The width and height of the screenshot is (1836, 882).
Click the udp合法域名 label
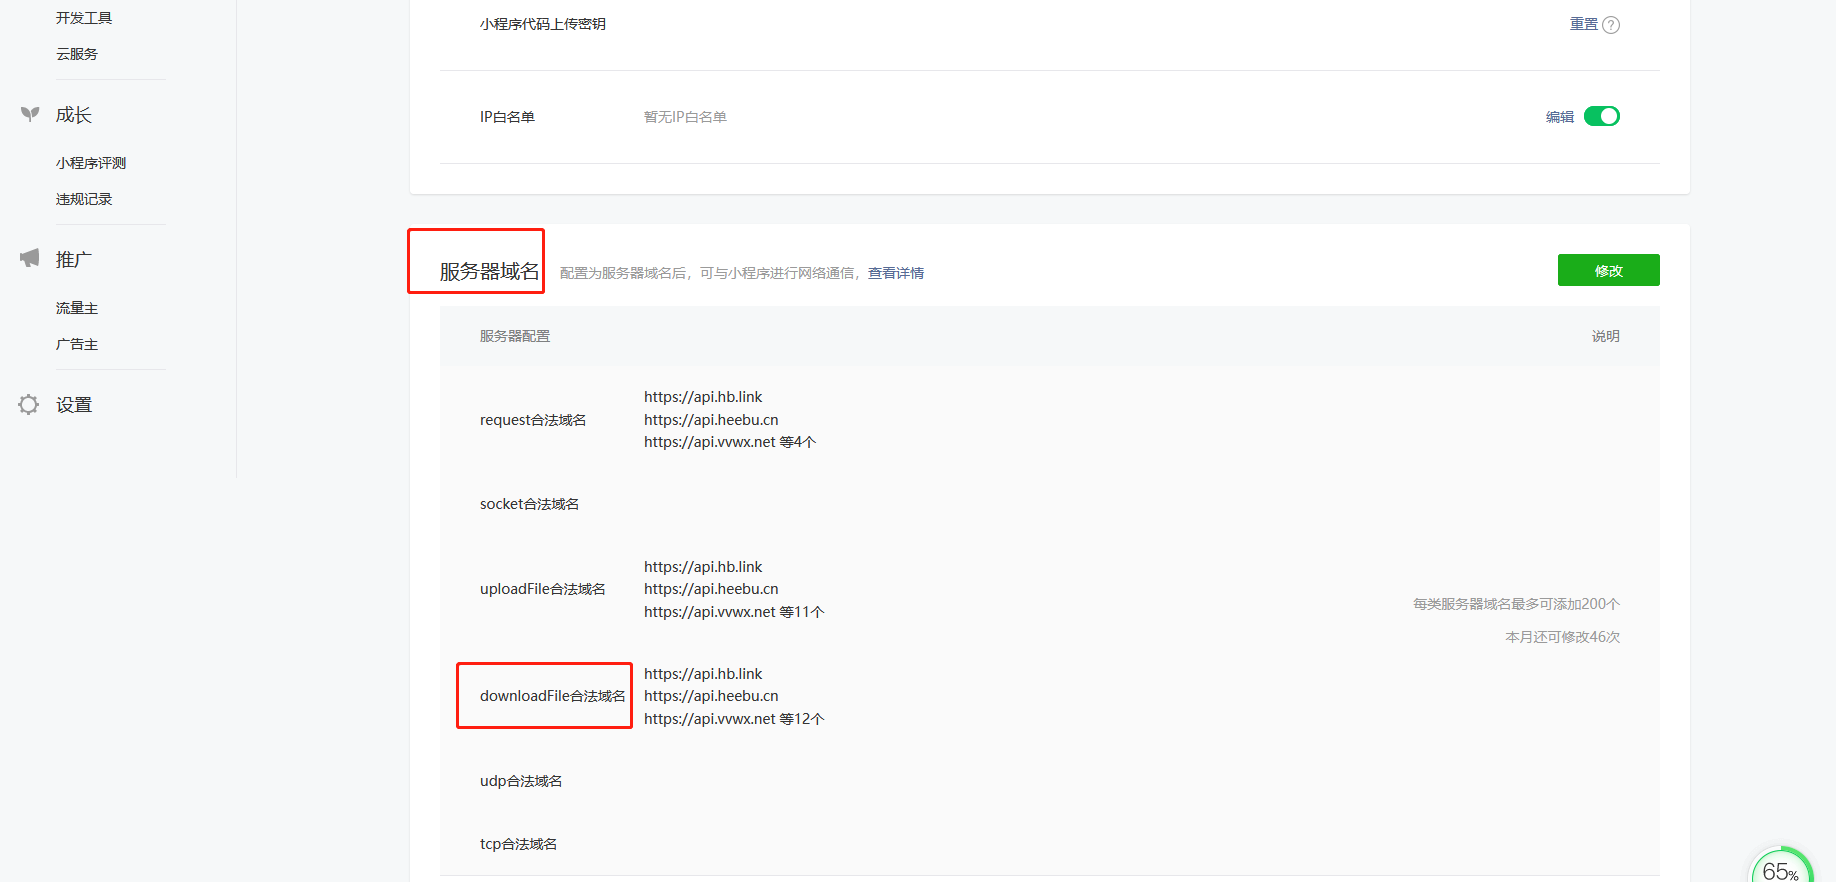pyautogui.click(x=521, y=781)
